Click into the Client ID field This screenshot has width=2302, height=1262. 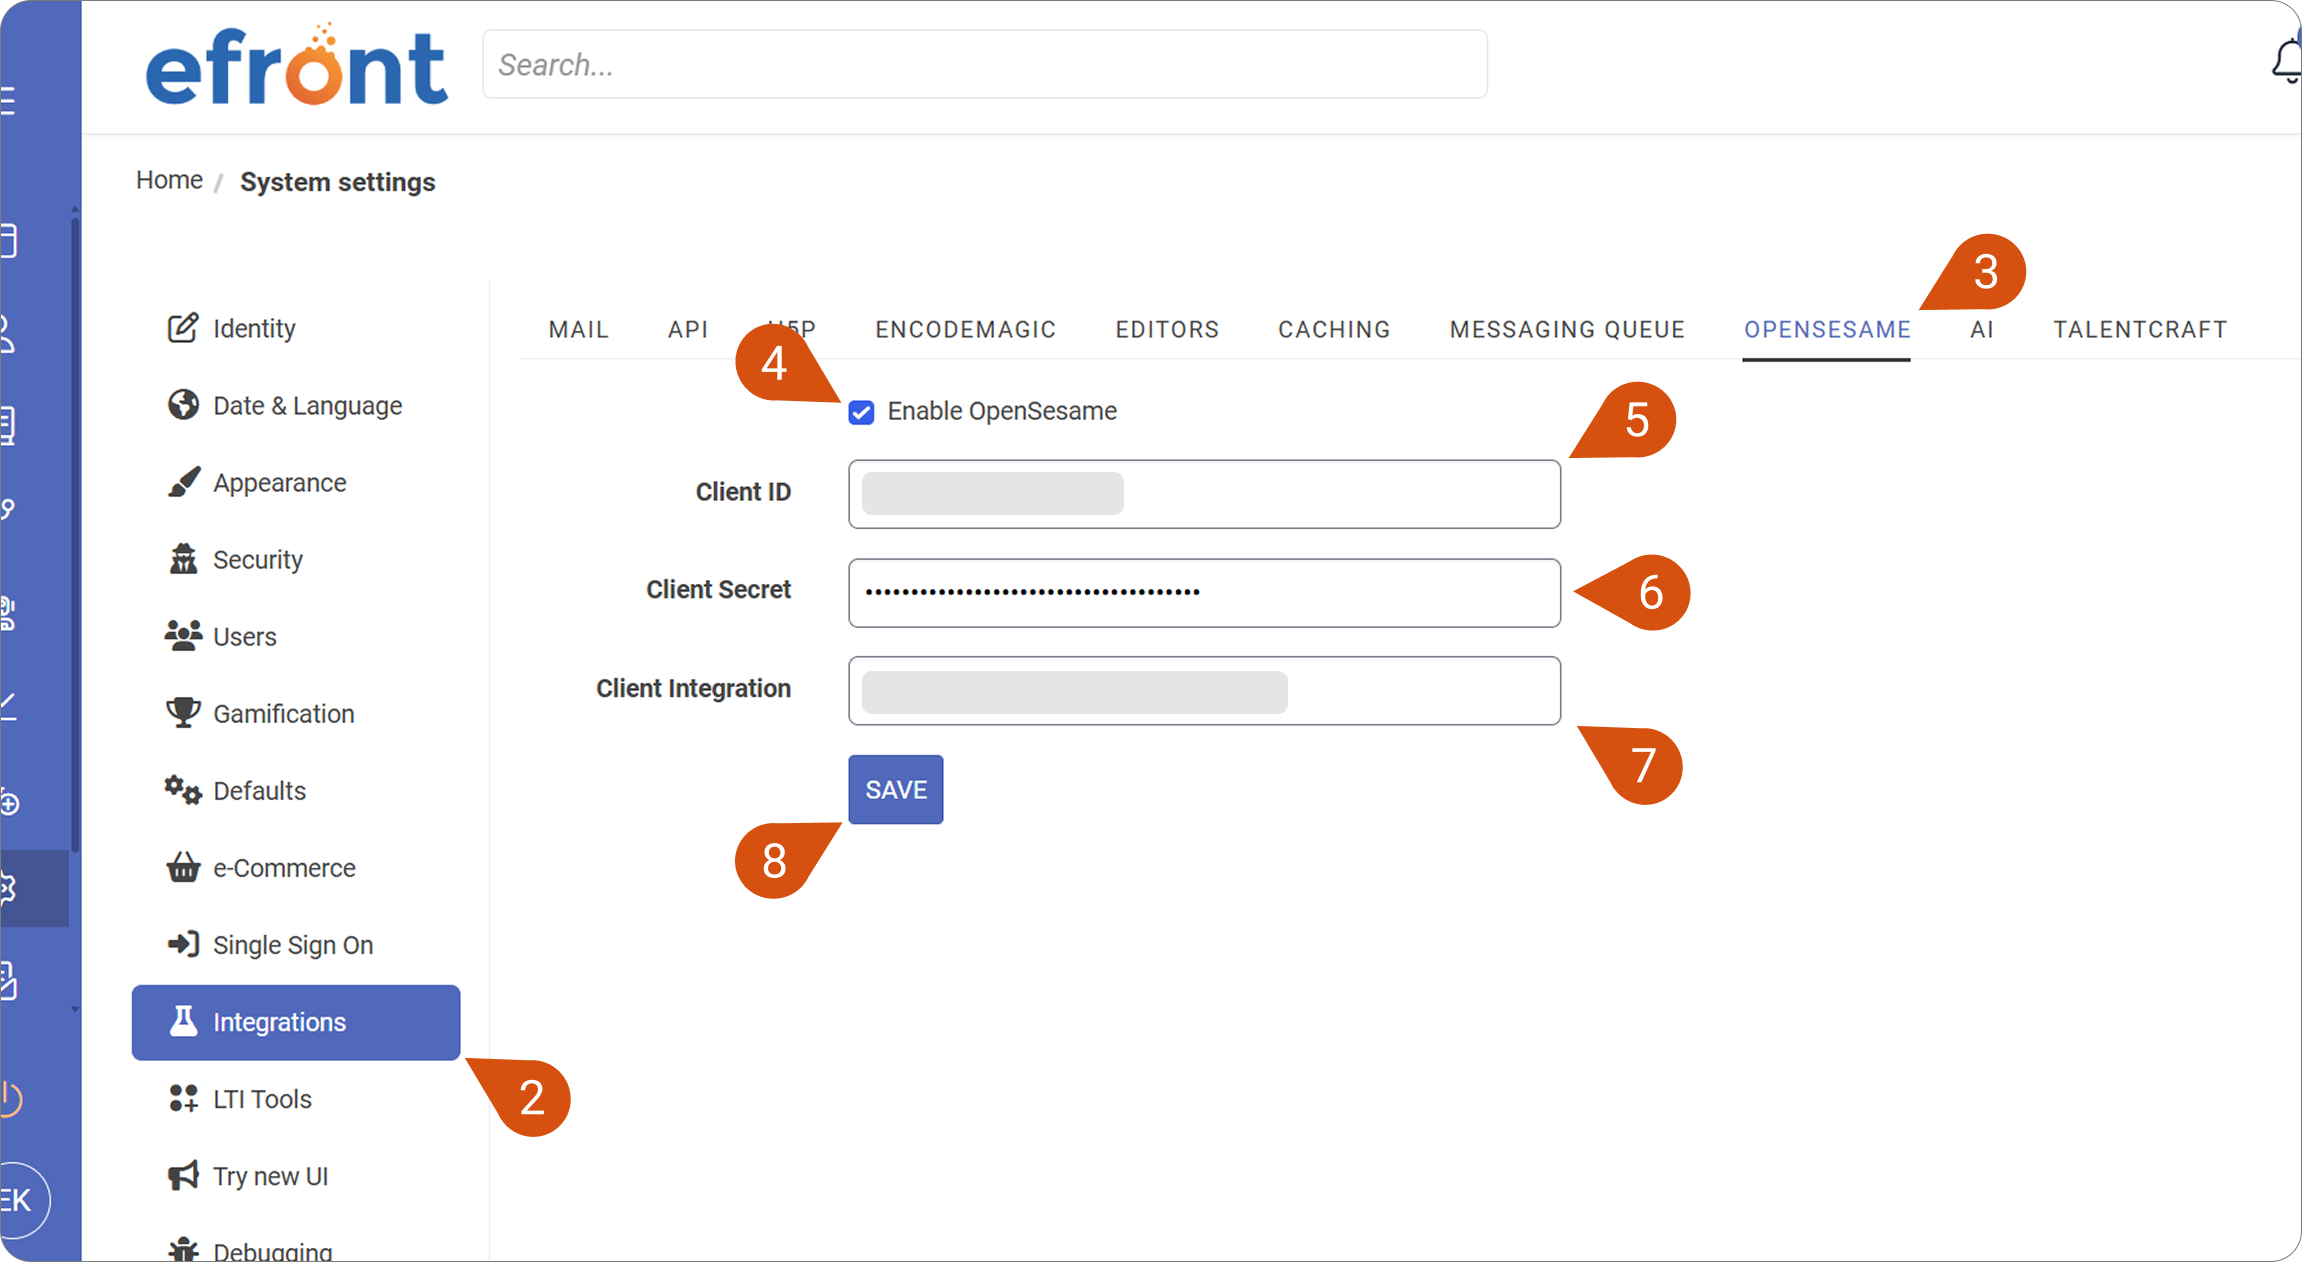pyautogui.click(x=1204, y=494)
